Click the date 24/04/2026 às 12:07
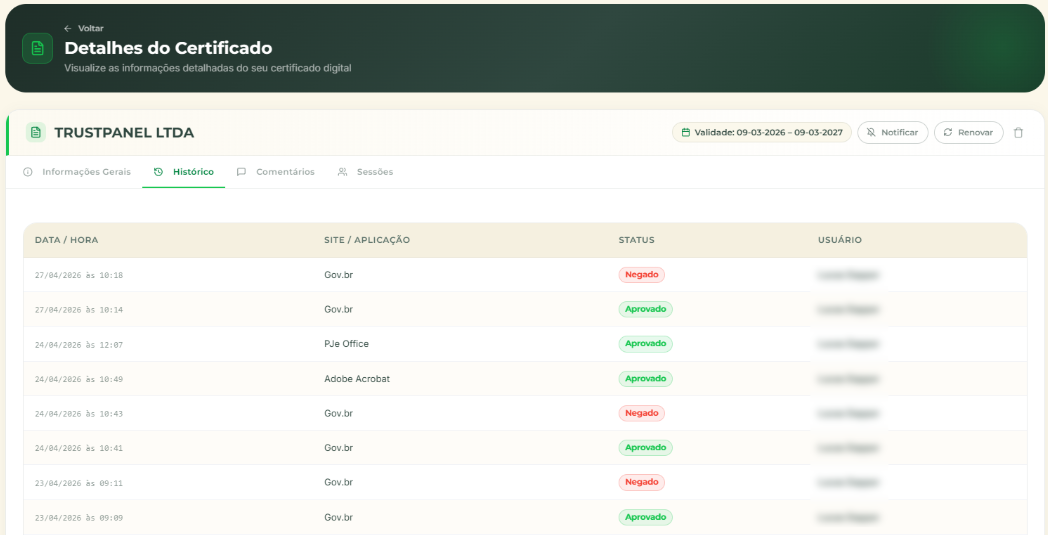This screenshot has width=1048, height=535. (x=79, y=345)
